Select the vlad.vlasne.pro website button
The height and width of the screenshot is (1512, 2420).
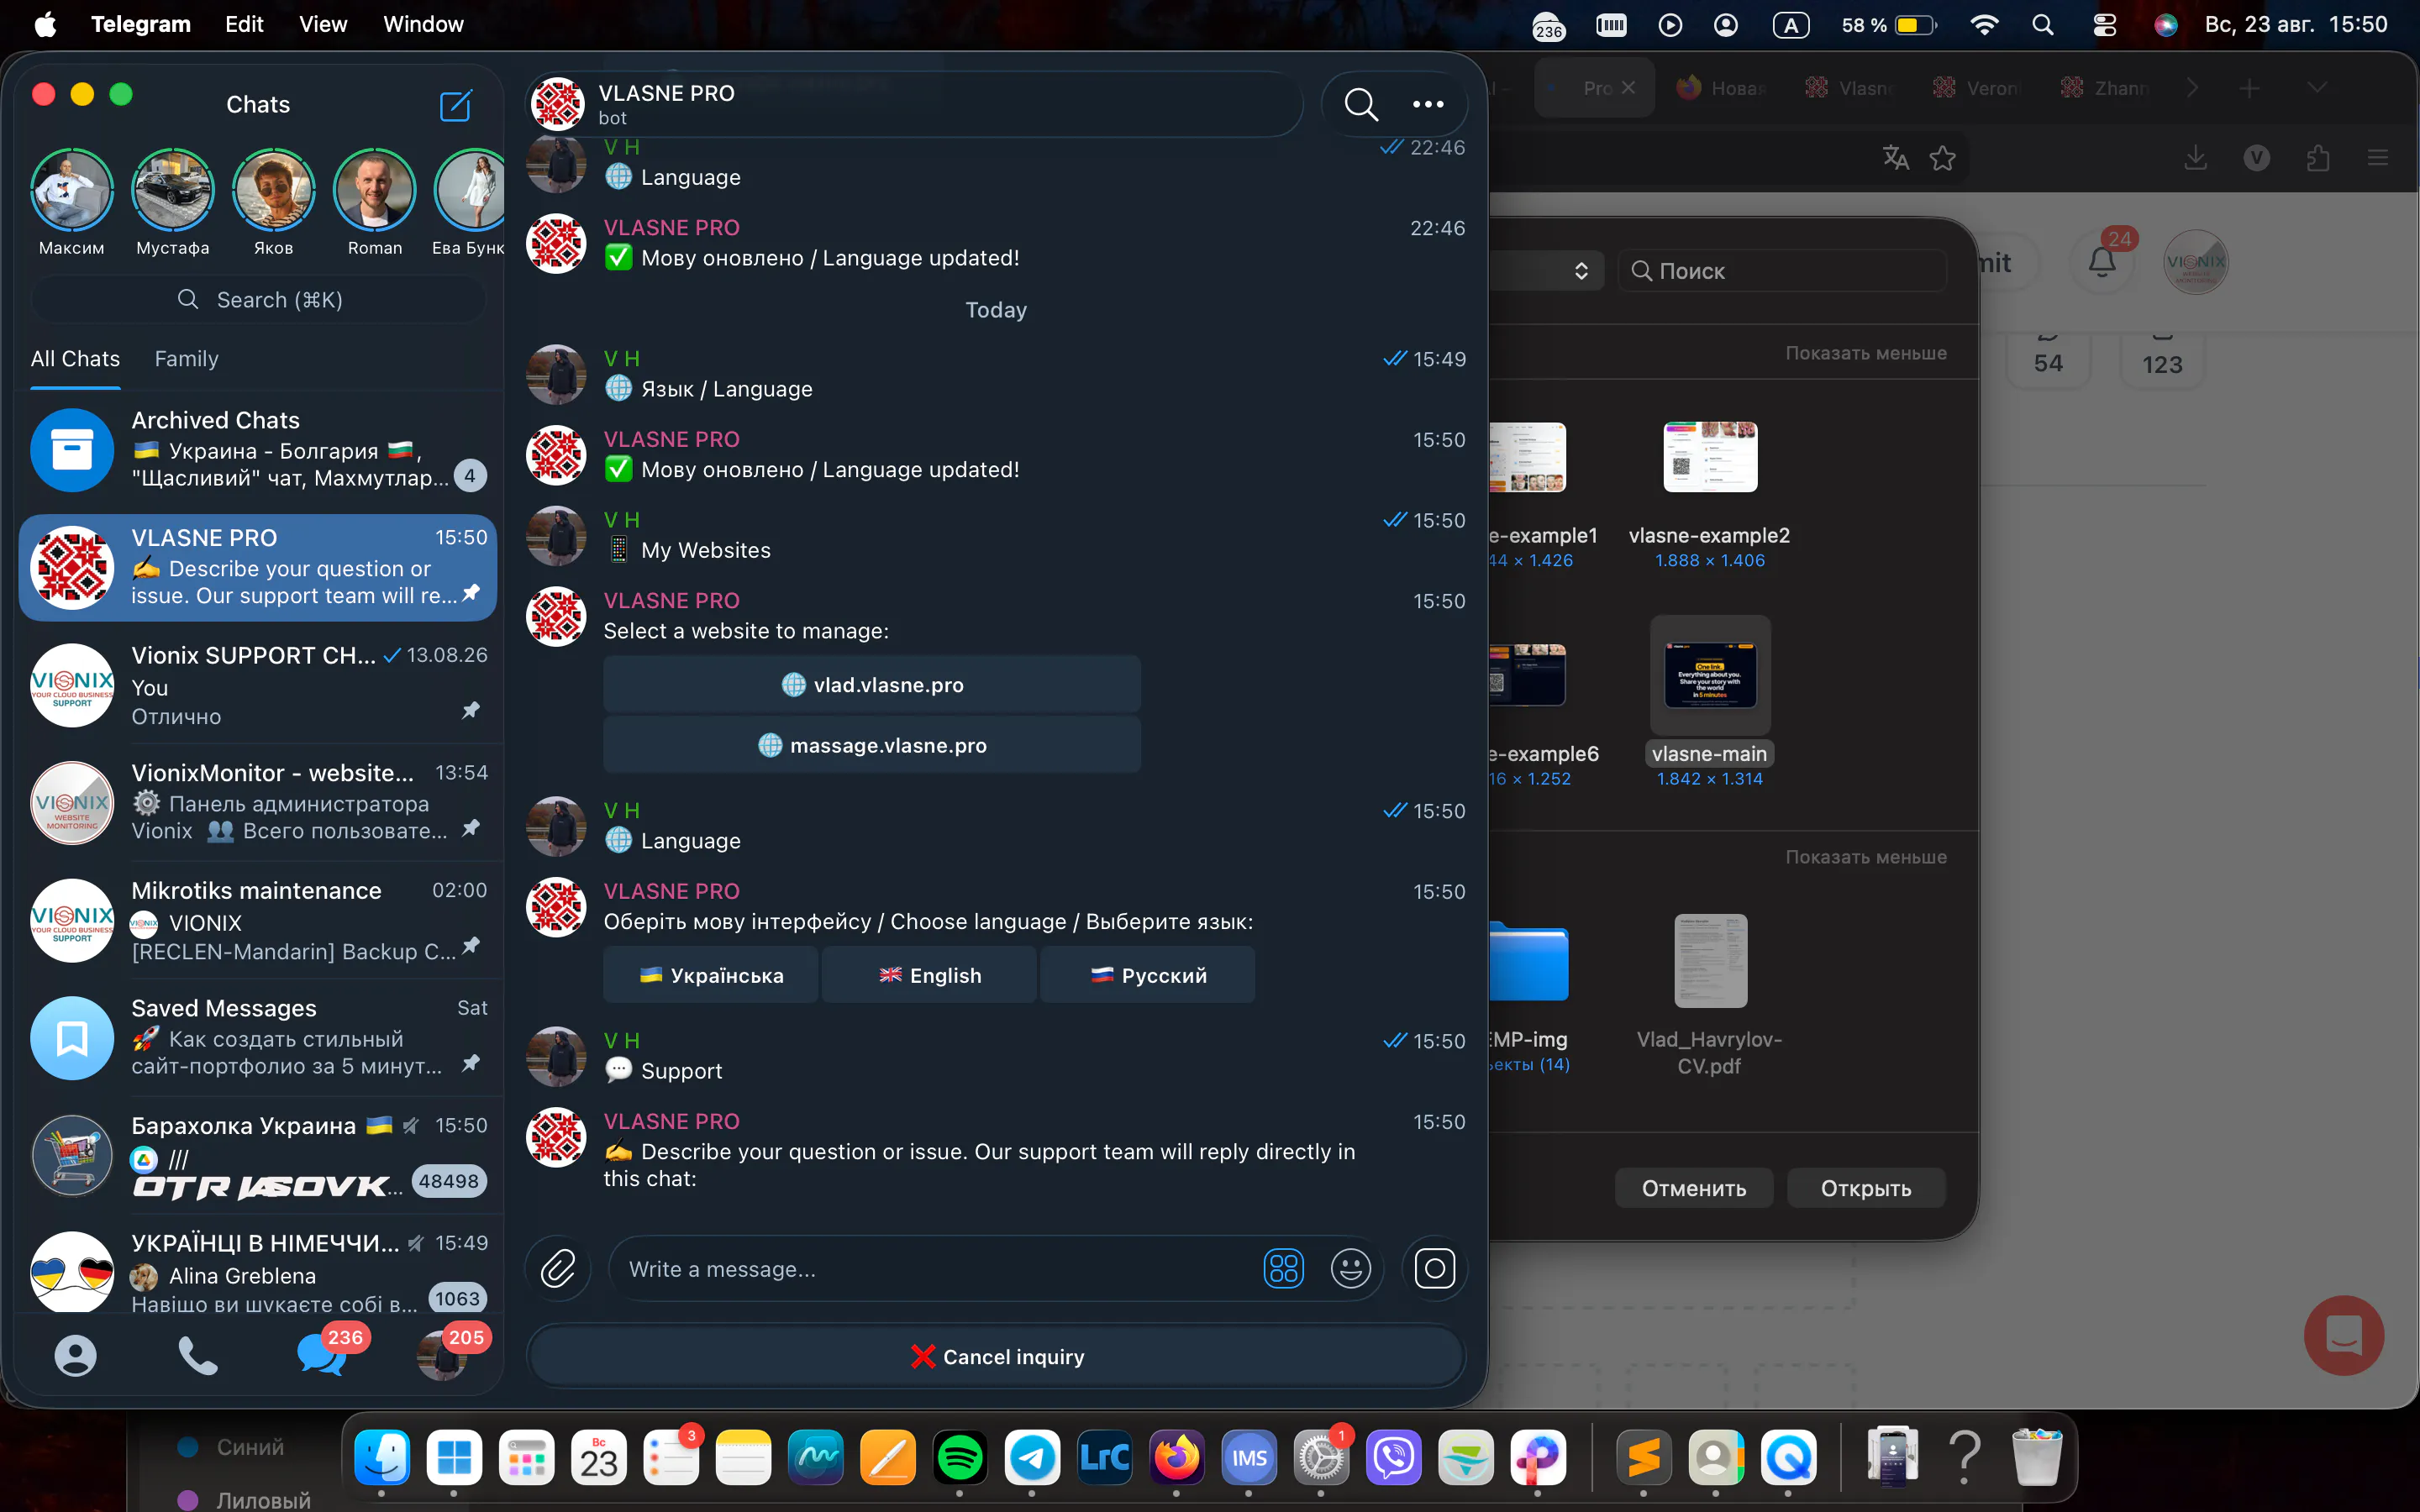872,685
